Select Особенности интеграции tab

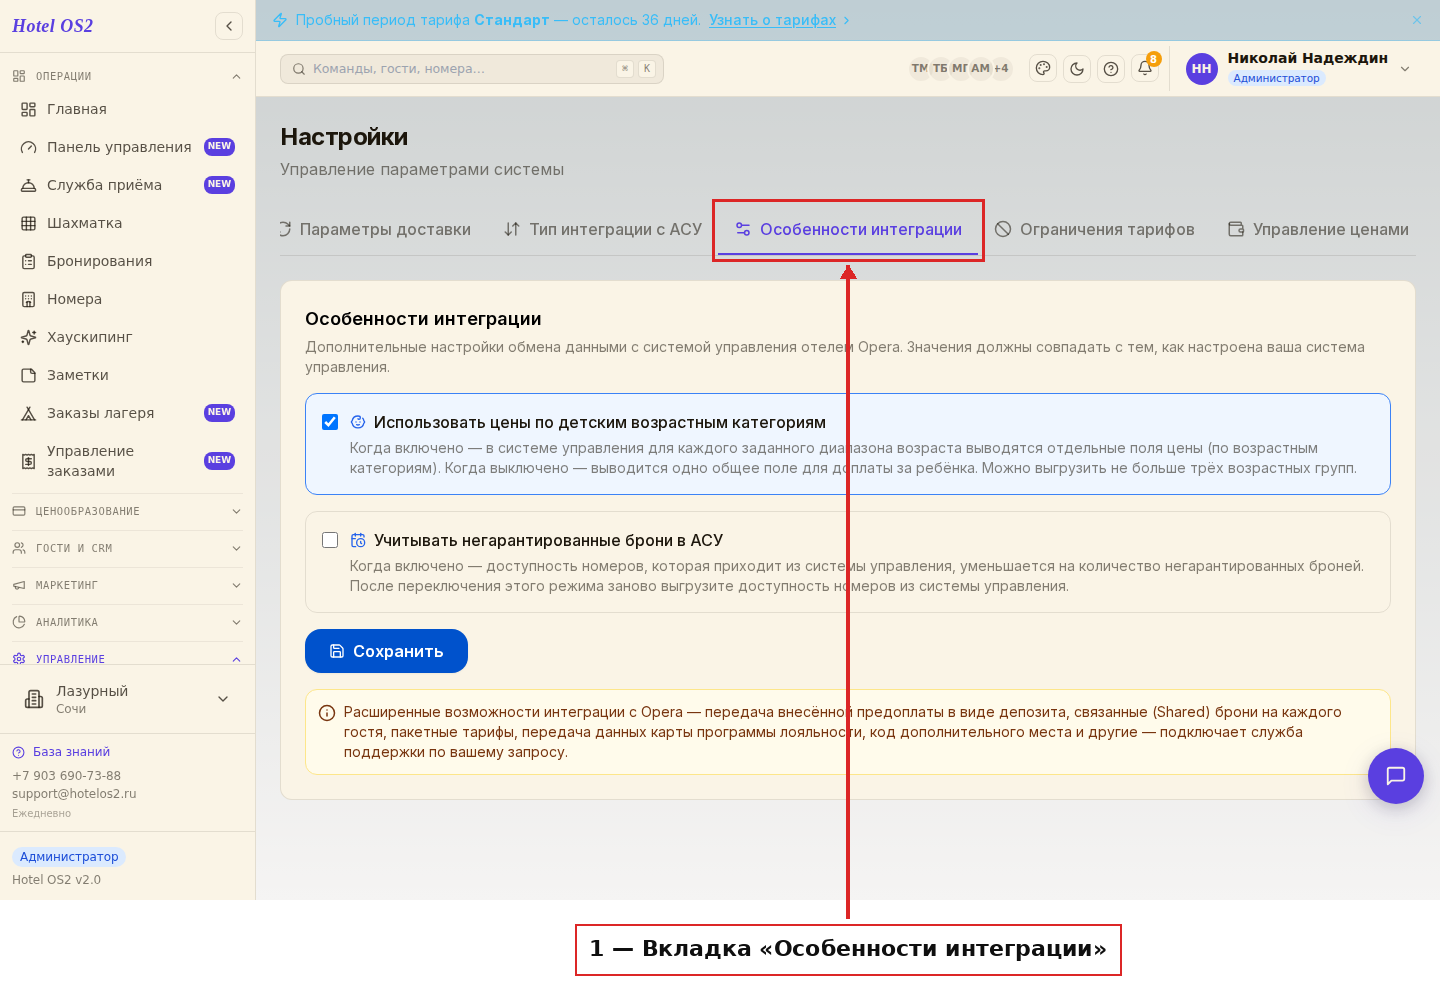[x=848, y=229]
